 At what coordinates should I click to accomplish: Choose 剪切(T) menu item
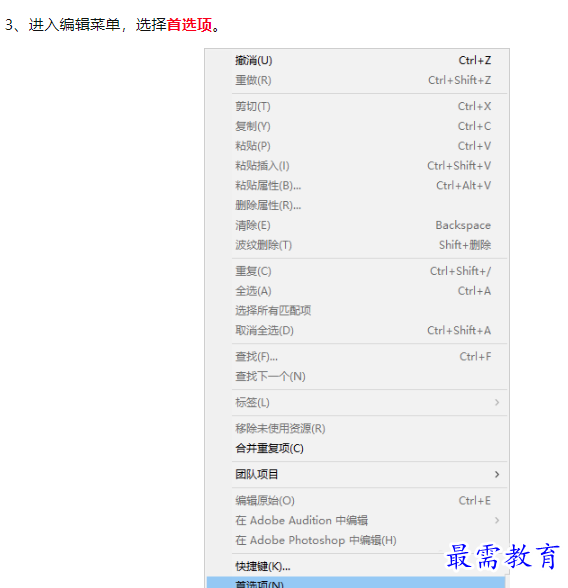pyautogui.click(x=356, y=106)
